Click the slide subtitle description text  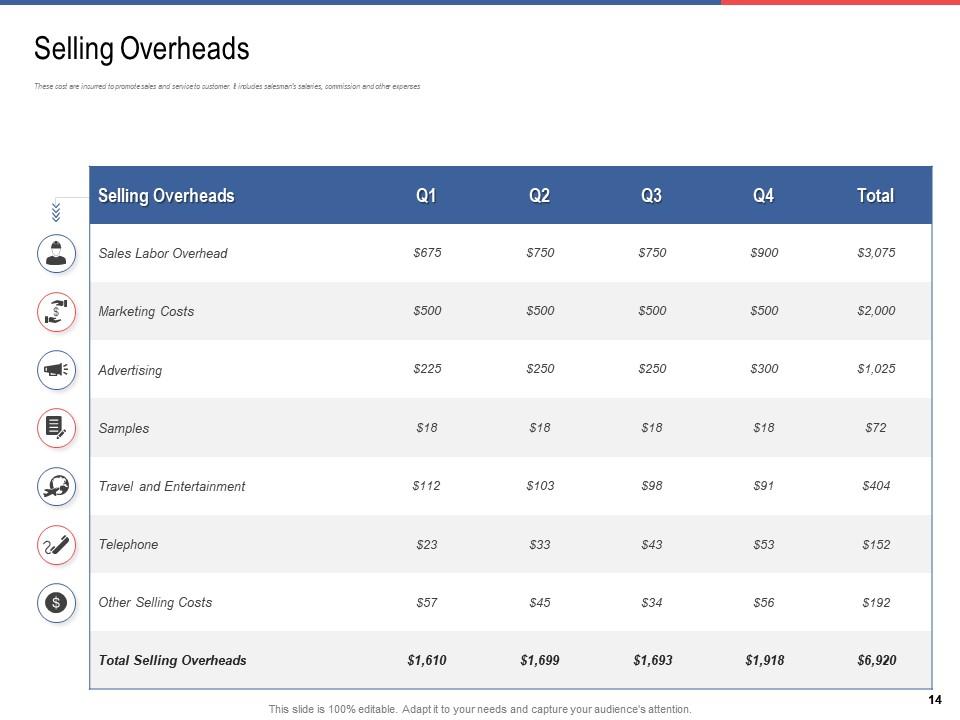(227, 87)
